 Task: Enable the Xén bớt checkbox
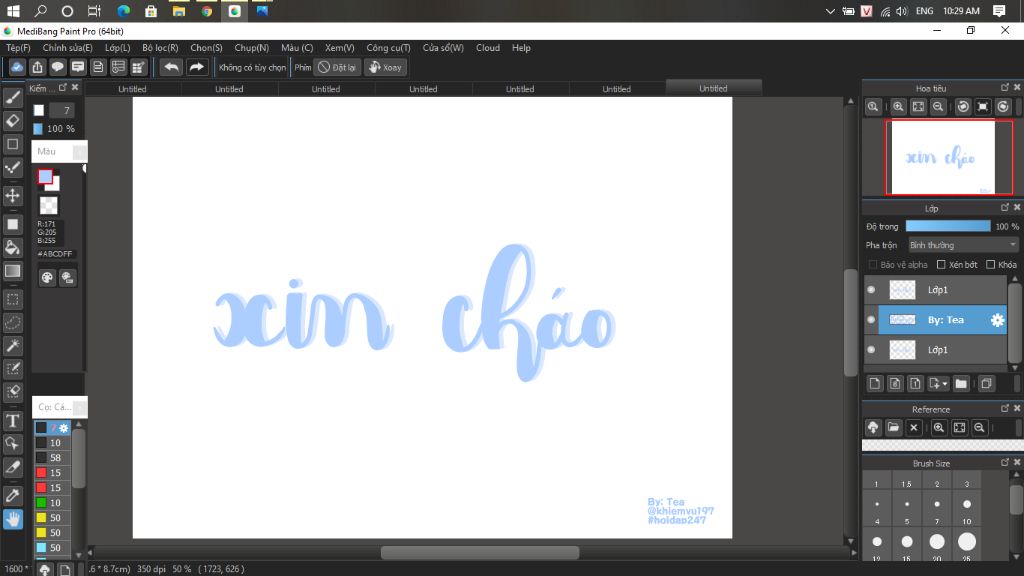941,264
